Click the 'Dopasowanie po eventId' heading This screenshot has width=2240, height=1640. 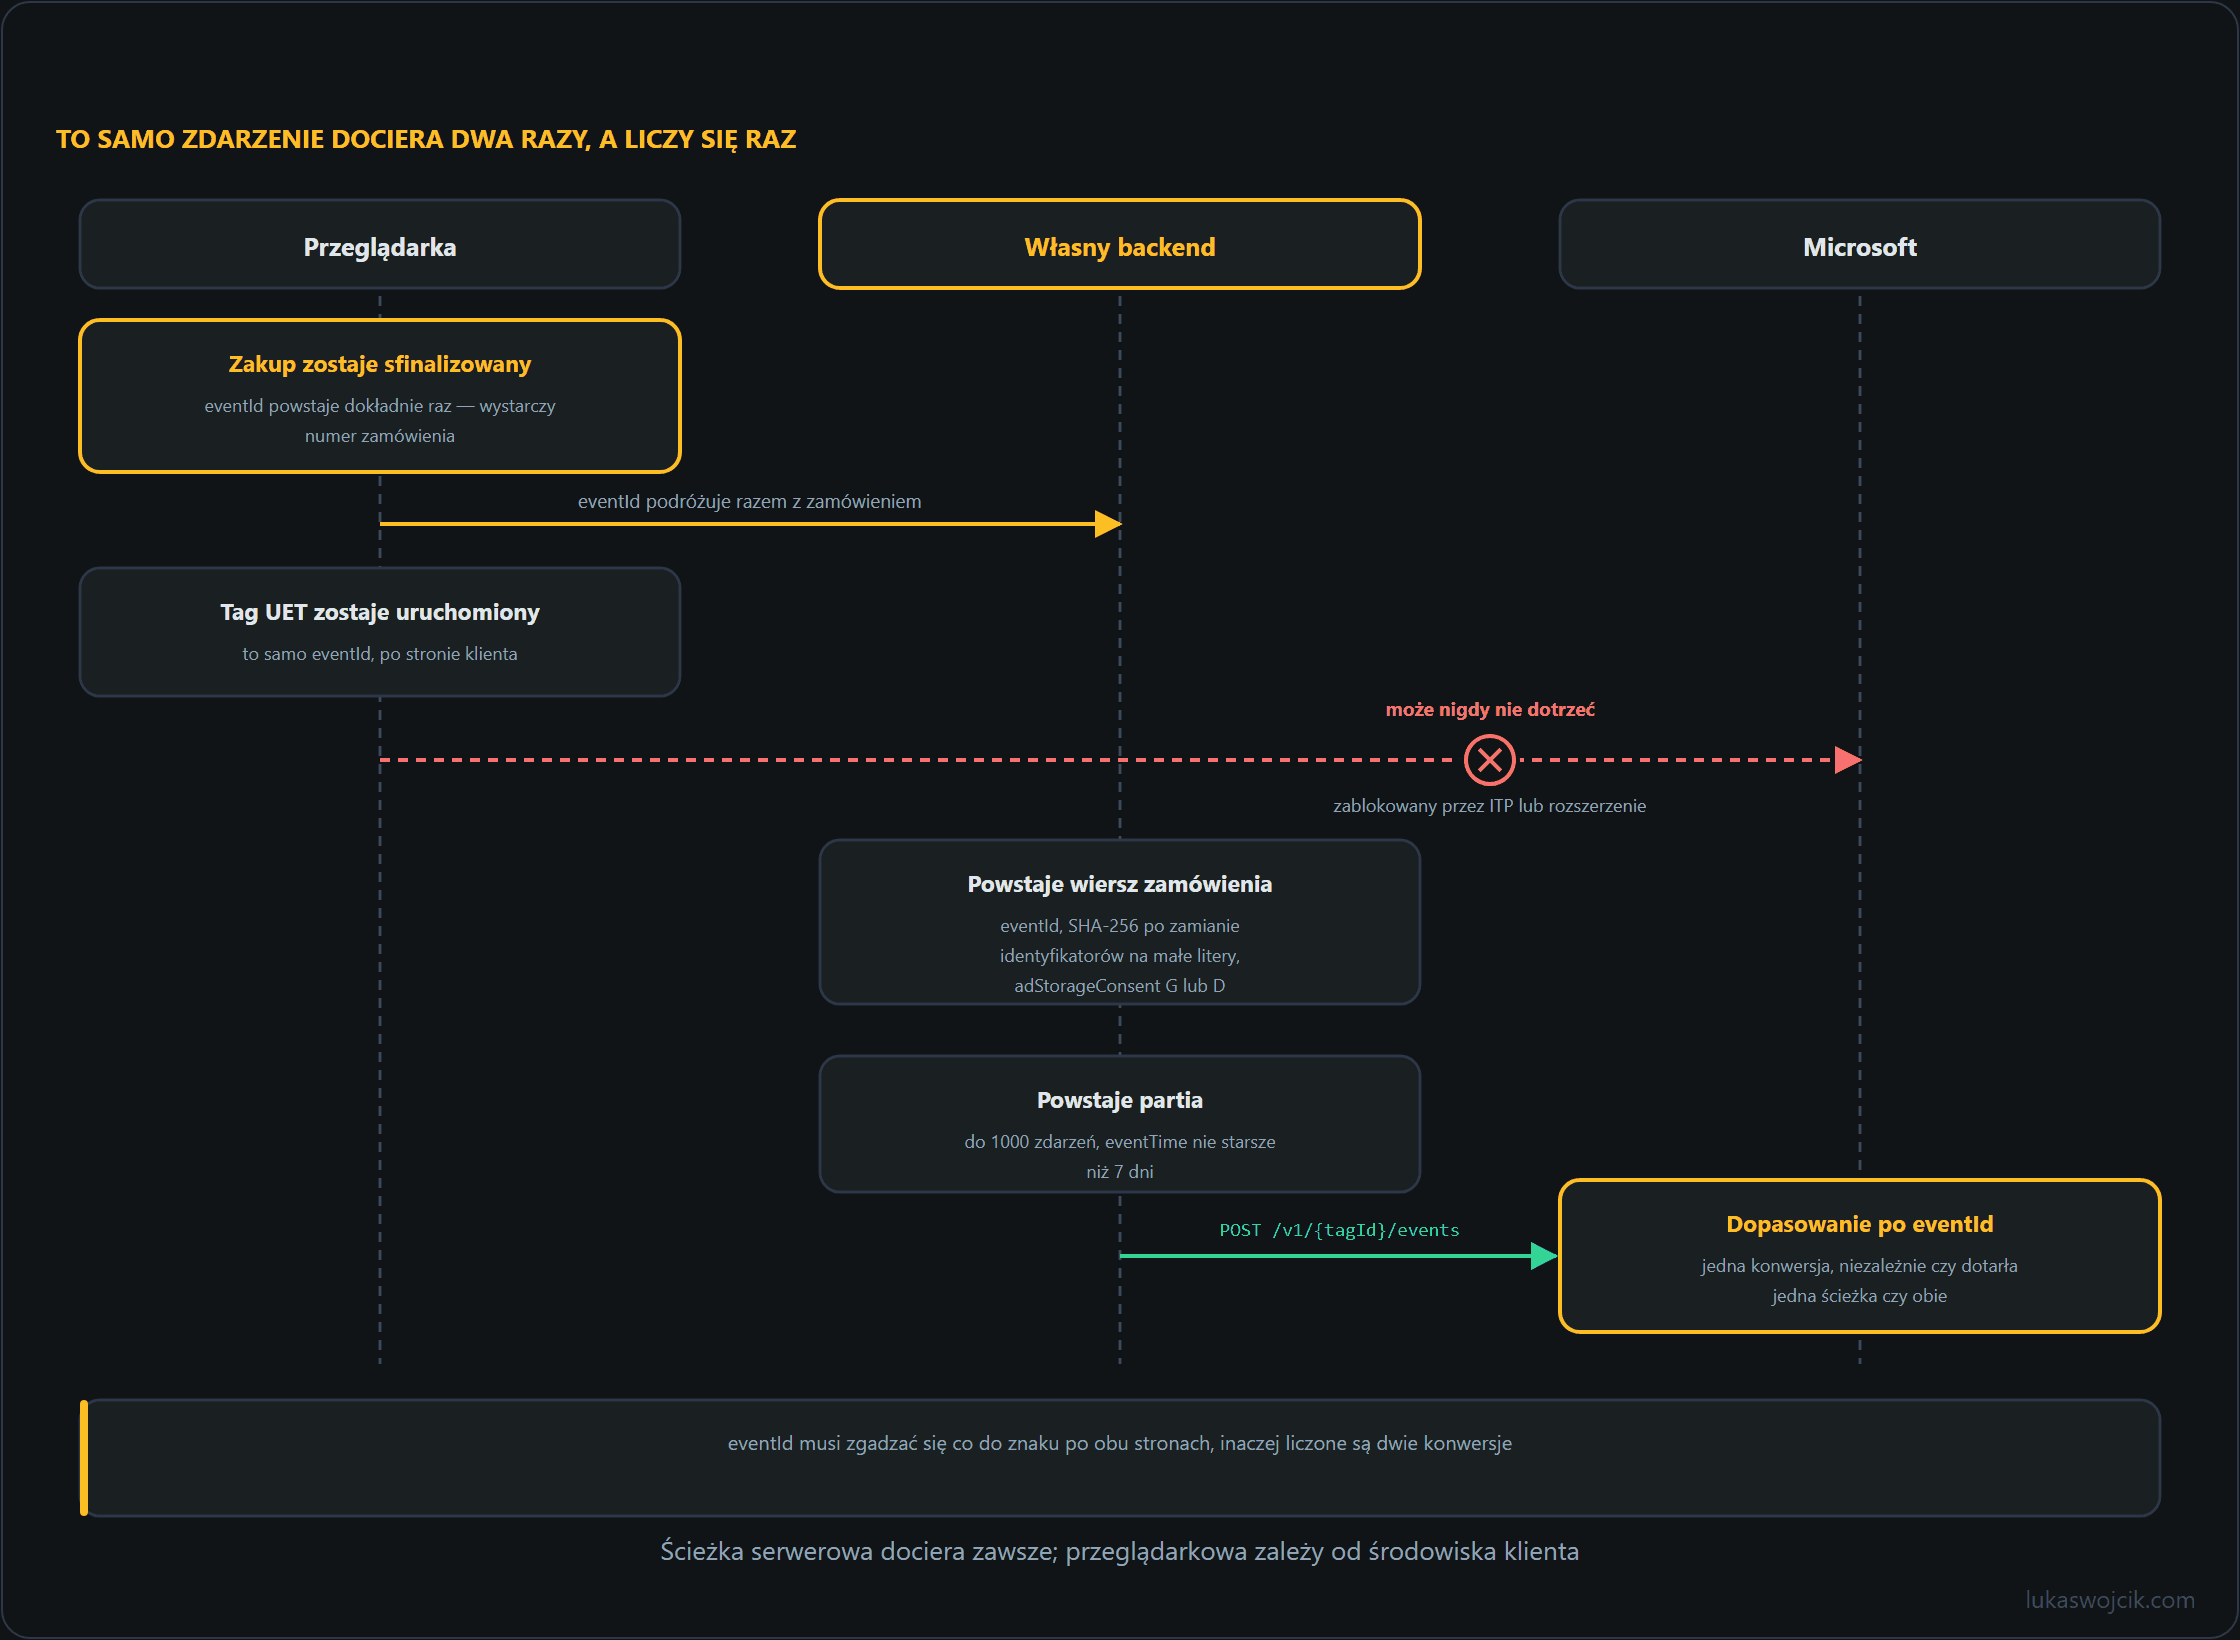(1860, 1224)
